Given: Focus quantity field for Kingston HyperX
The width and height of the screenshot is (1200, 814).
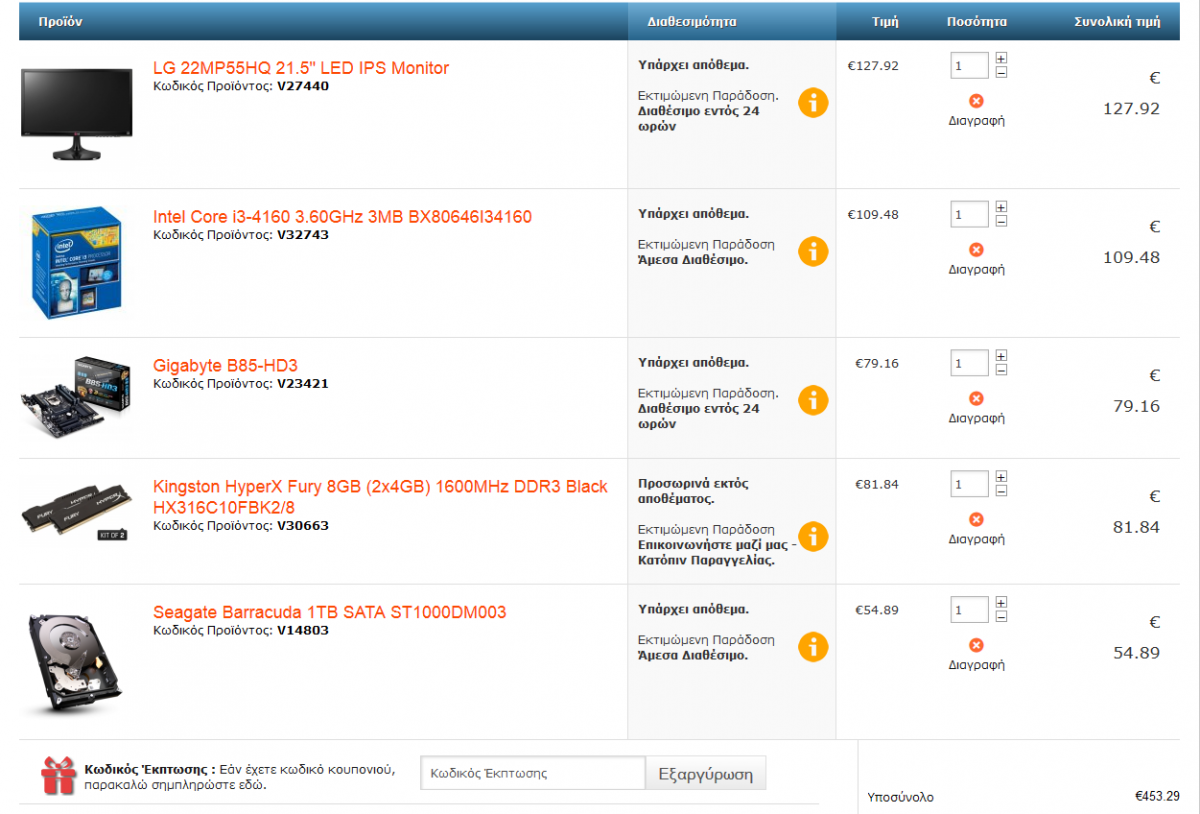Looking at the screenshot, I should pos(969,485).
